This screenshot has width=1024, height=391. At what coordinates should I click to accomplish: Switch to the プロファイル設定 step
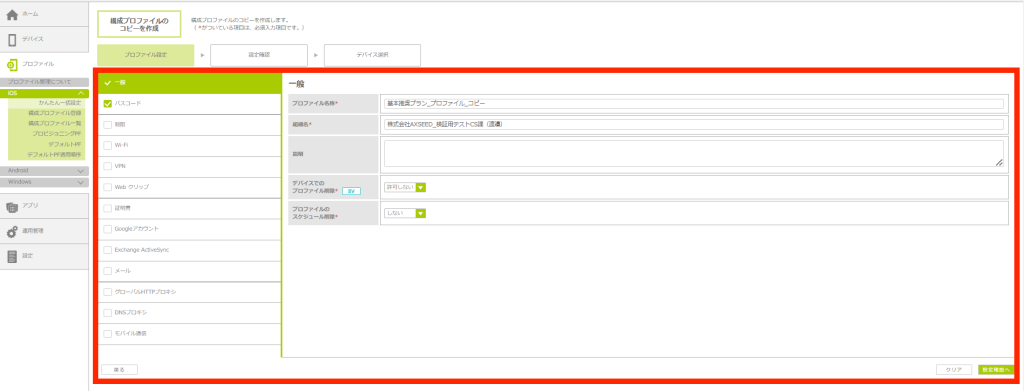(146, 55)
